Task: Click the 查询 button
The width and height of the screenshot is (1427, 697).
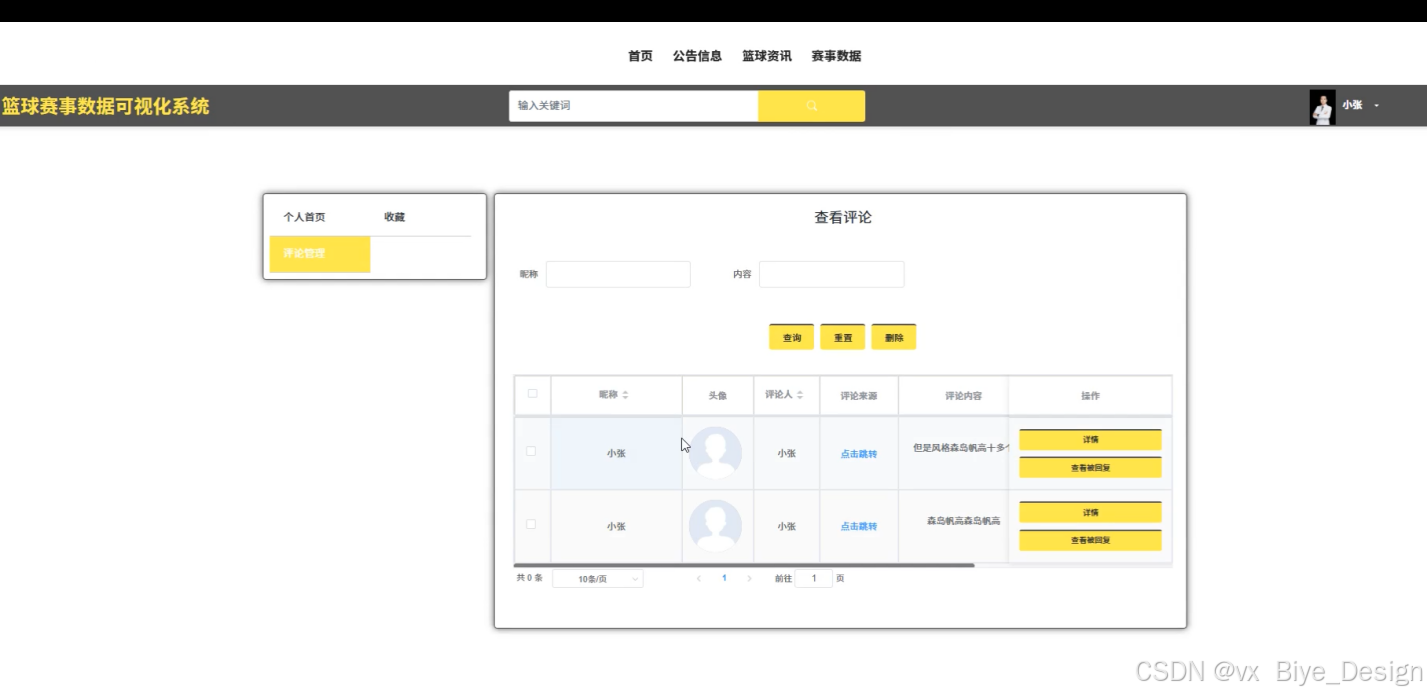Action: (x=792, y=337)
